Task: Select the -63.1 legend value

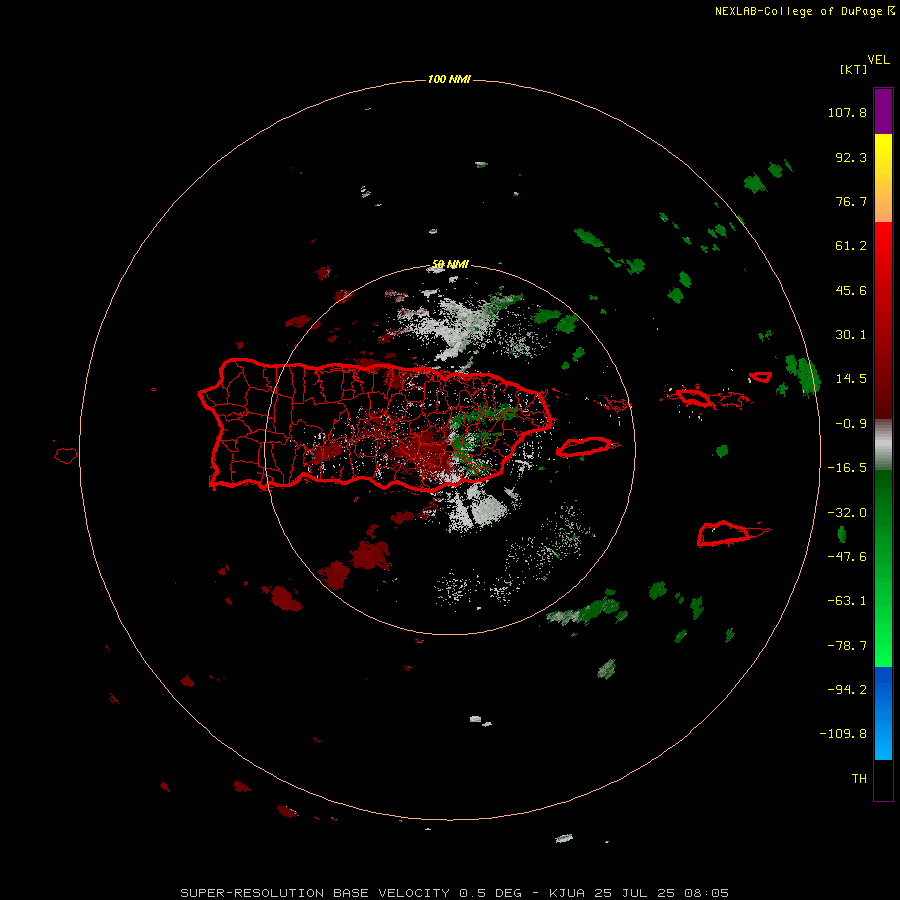Action: [847, 601]
